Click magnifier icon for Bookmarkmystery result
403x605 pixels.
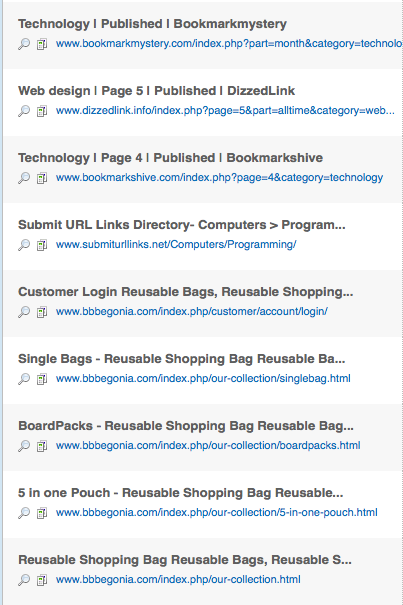pyautogui.click(x=24, y=44)
